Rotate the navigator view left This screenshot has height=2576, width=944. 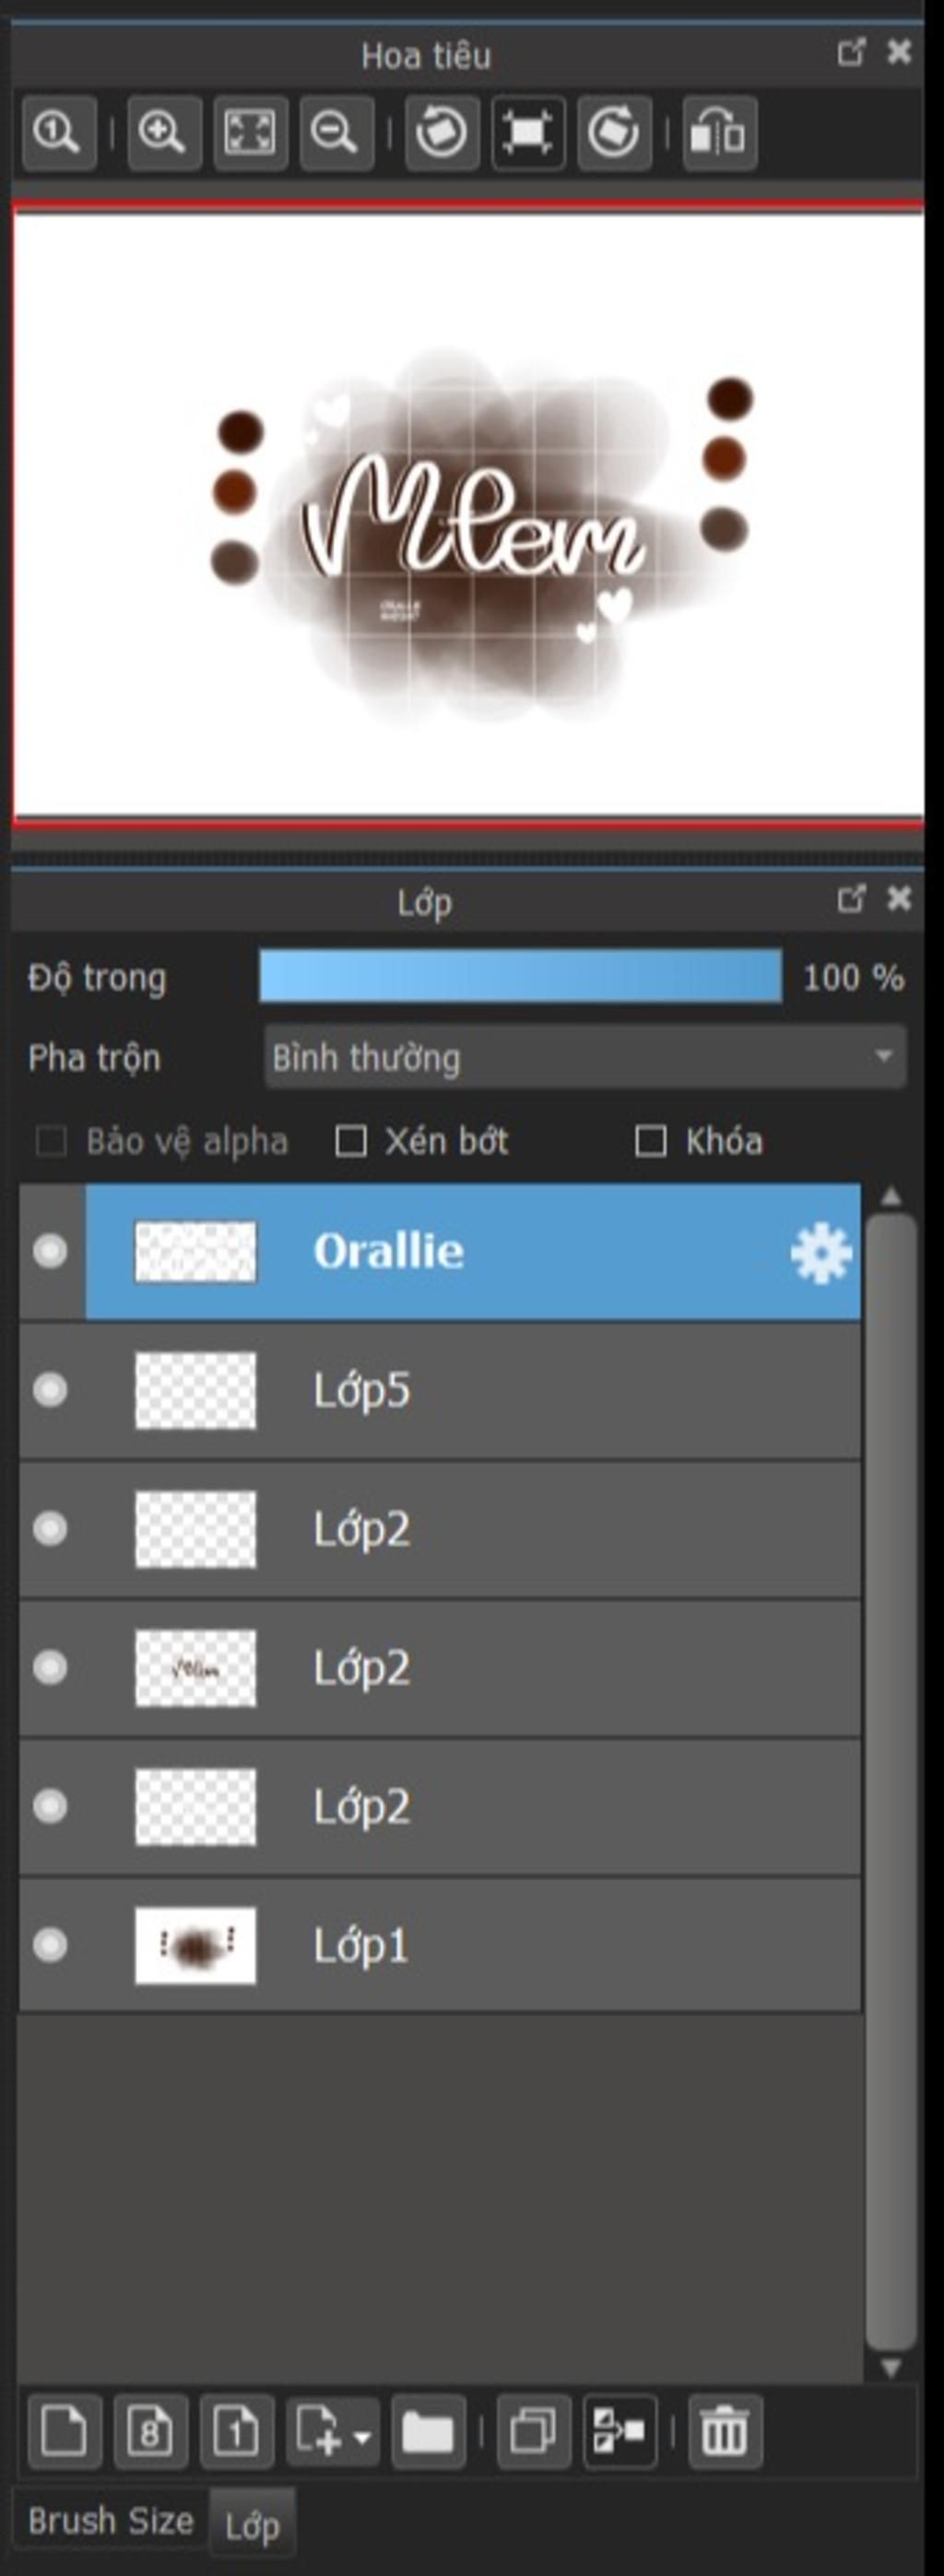pos(441,133)
